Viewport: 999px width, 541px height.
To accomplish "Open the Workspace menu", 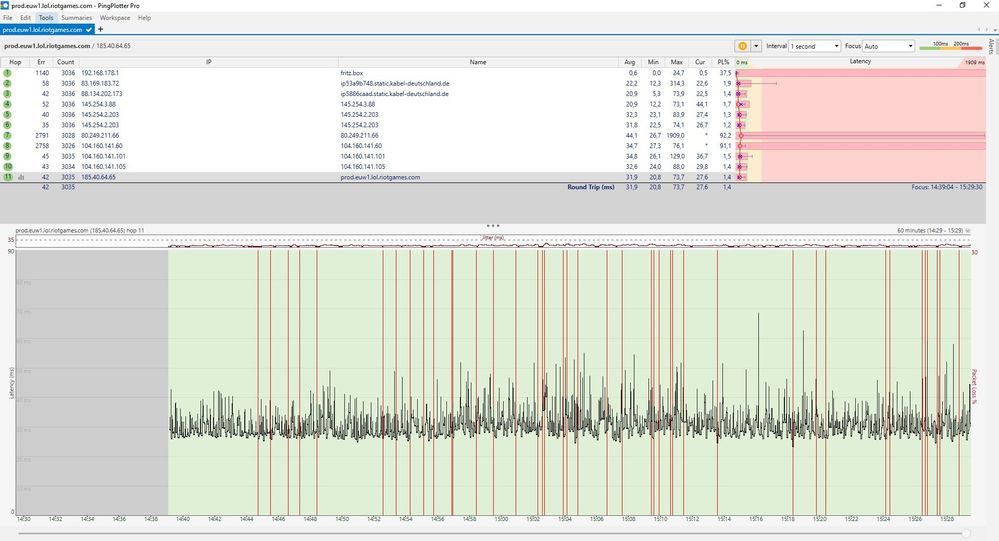I will tap(114, 18).
